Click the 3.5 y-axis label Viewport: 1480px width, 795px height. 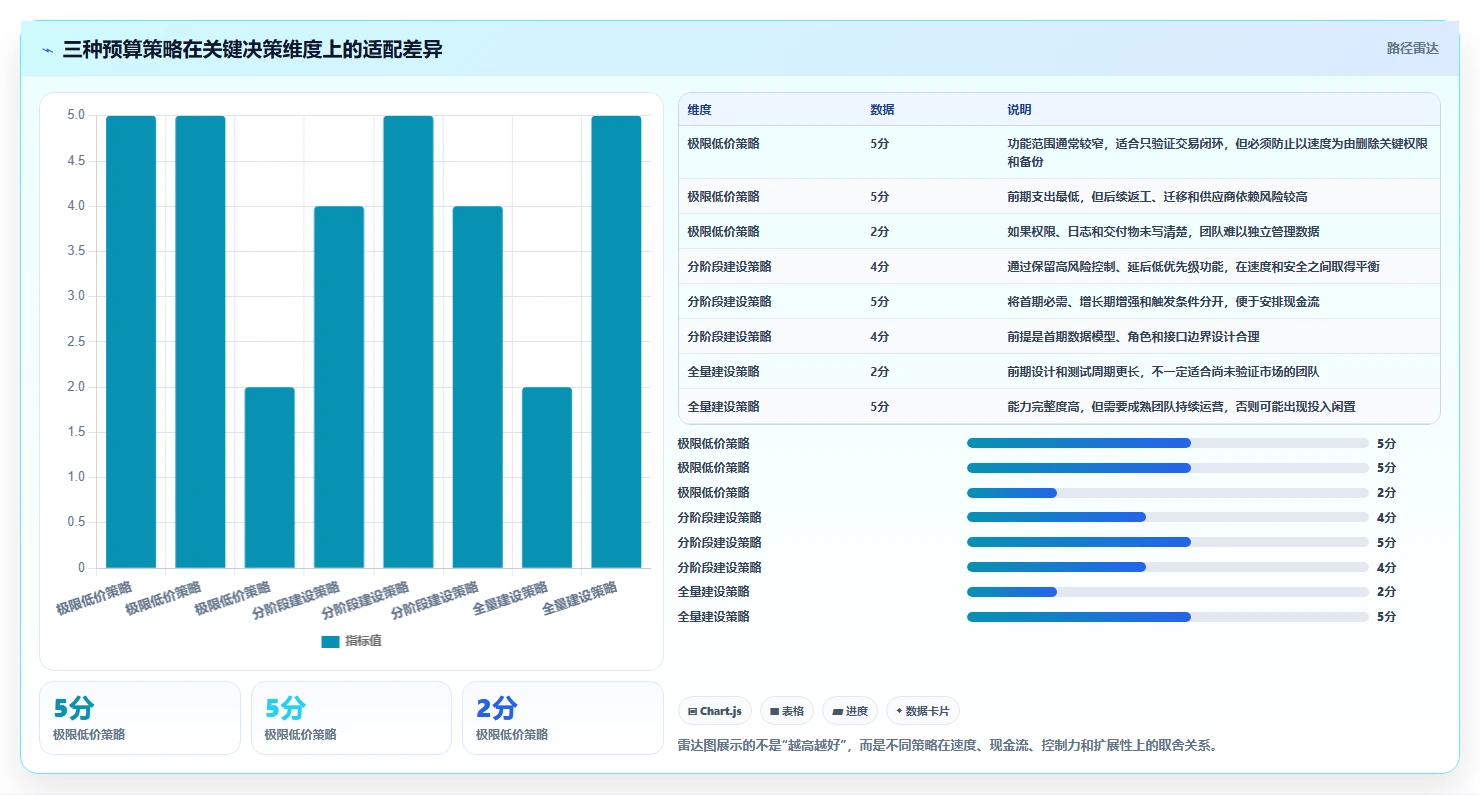click(x=76, y=251)
